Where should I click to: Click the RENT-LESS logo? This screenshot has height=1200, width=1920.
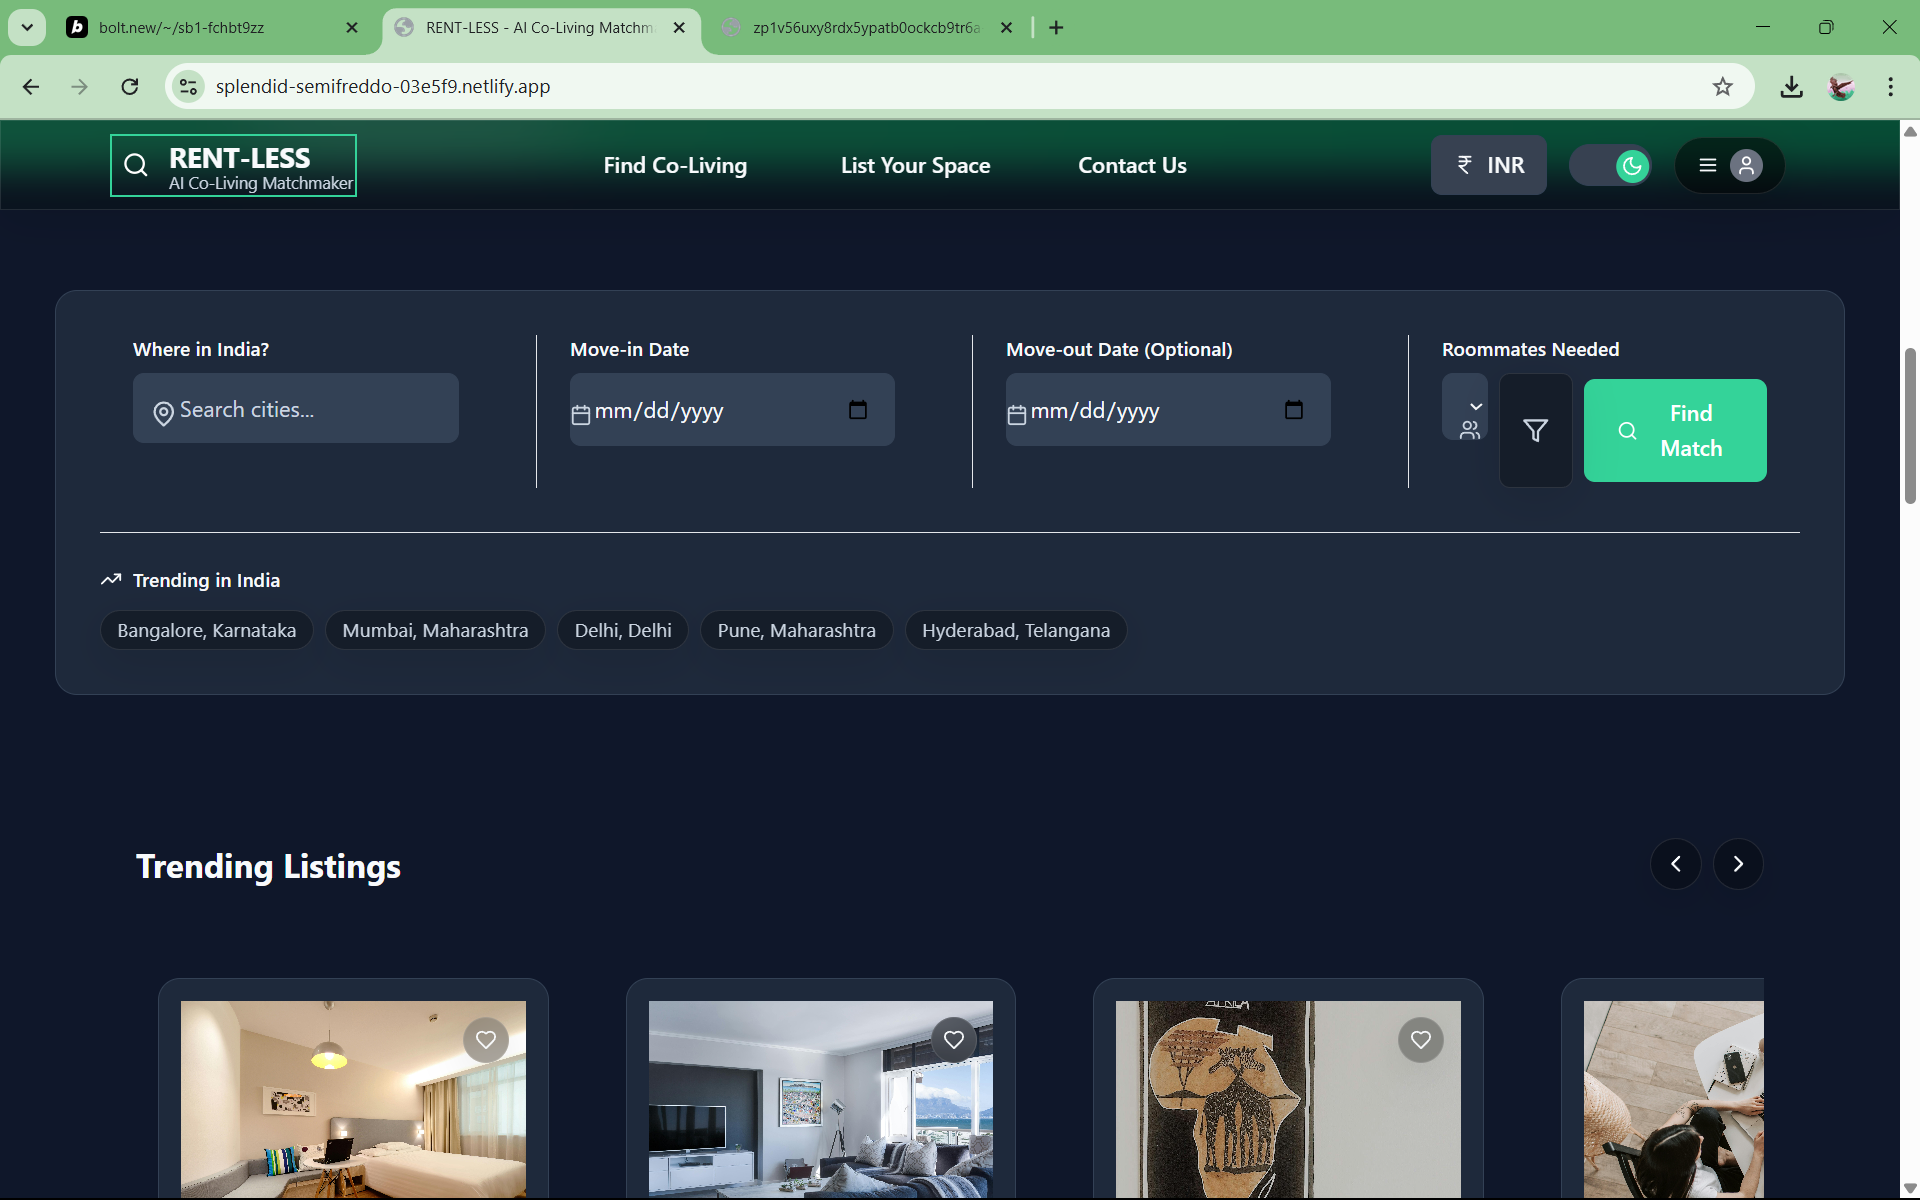[x=234, y=166]
